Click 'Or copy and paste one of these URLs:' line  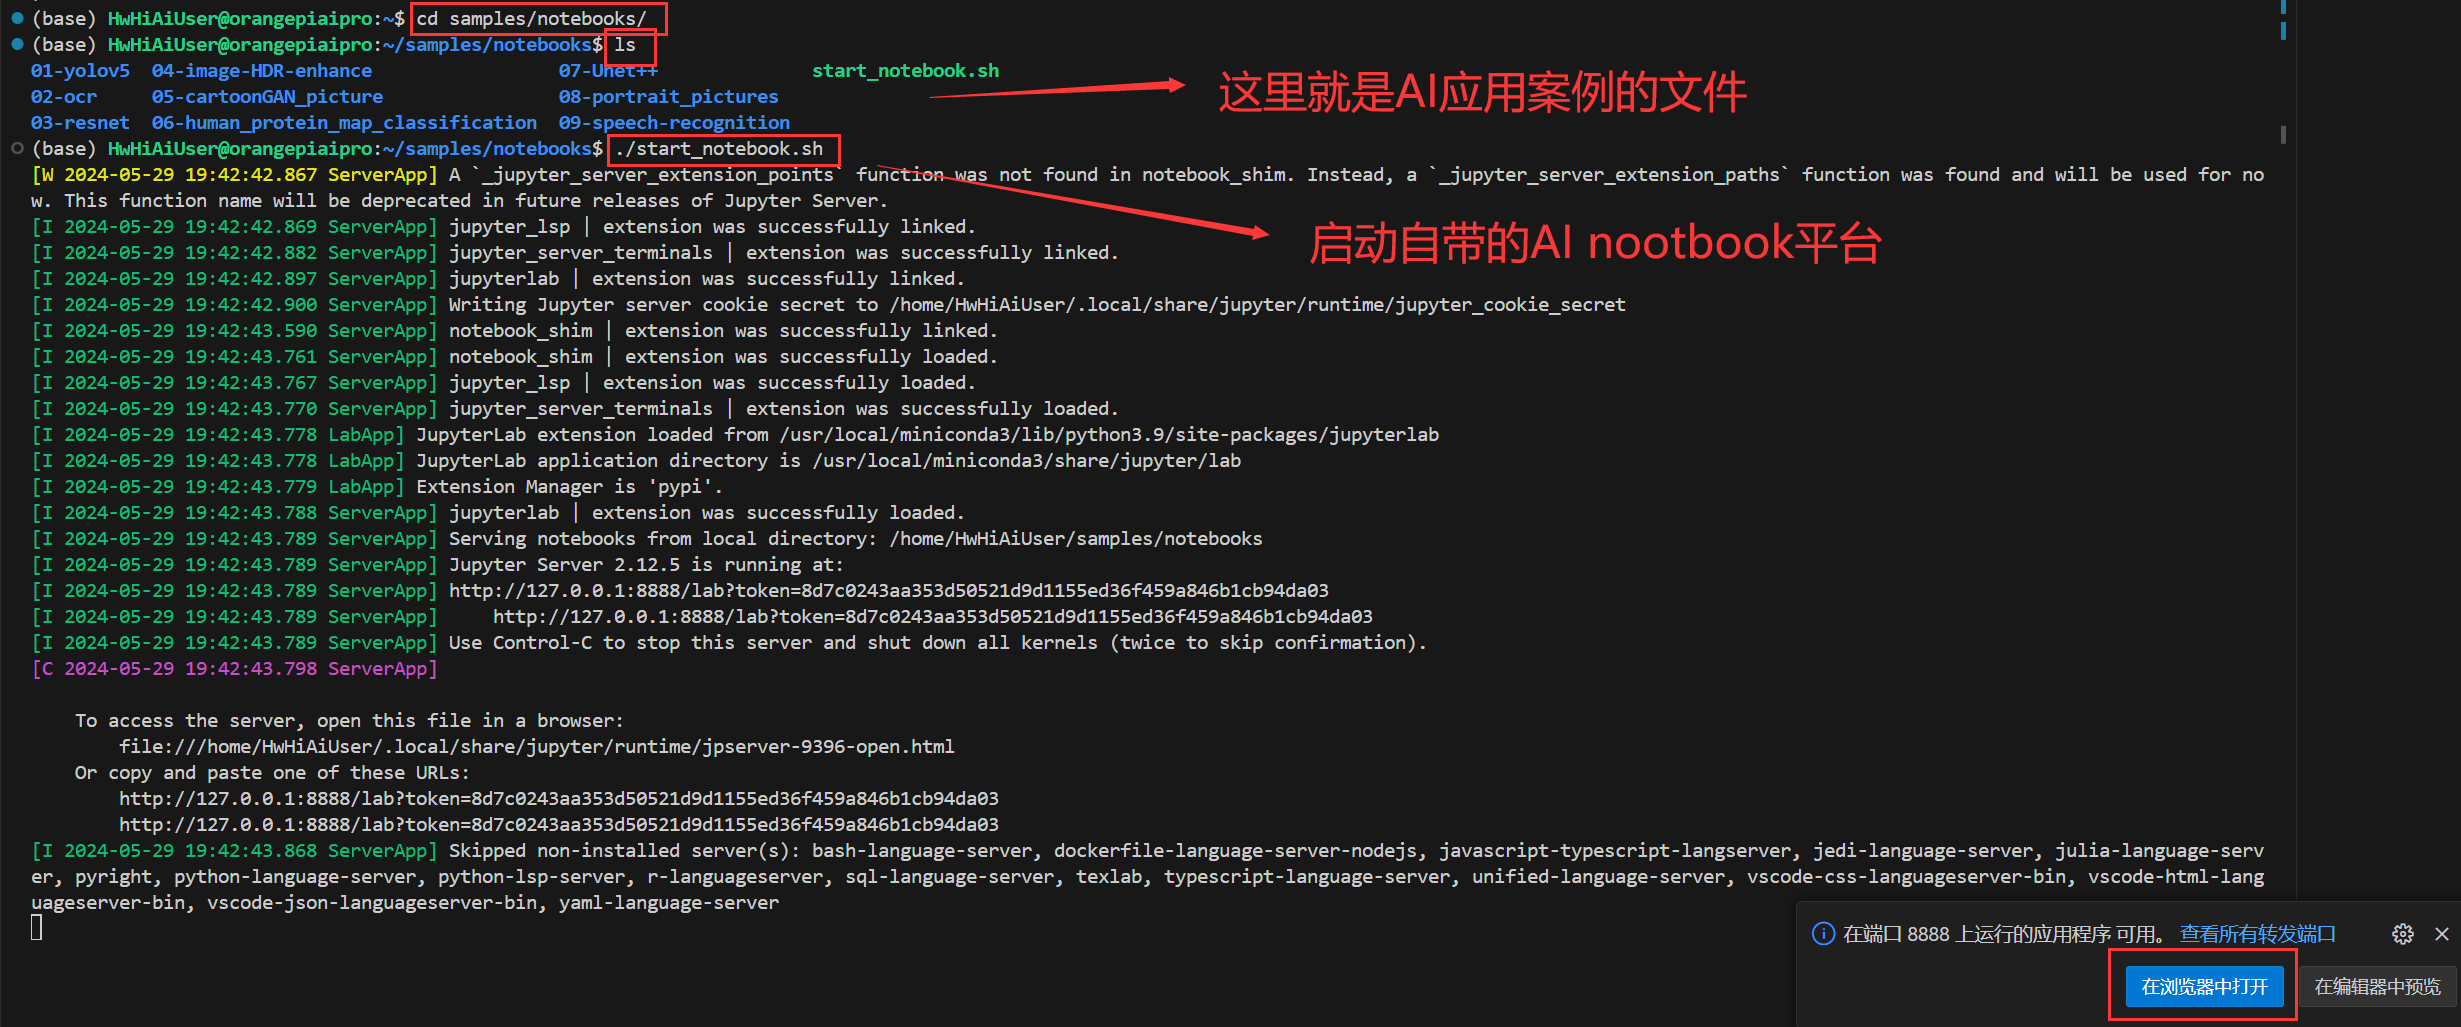coord(272,773)
